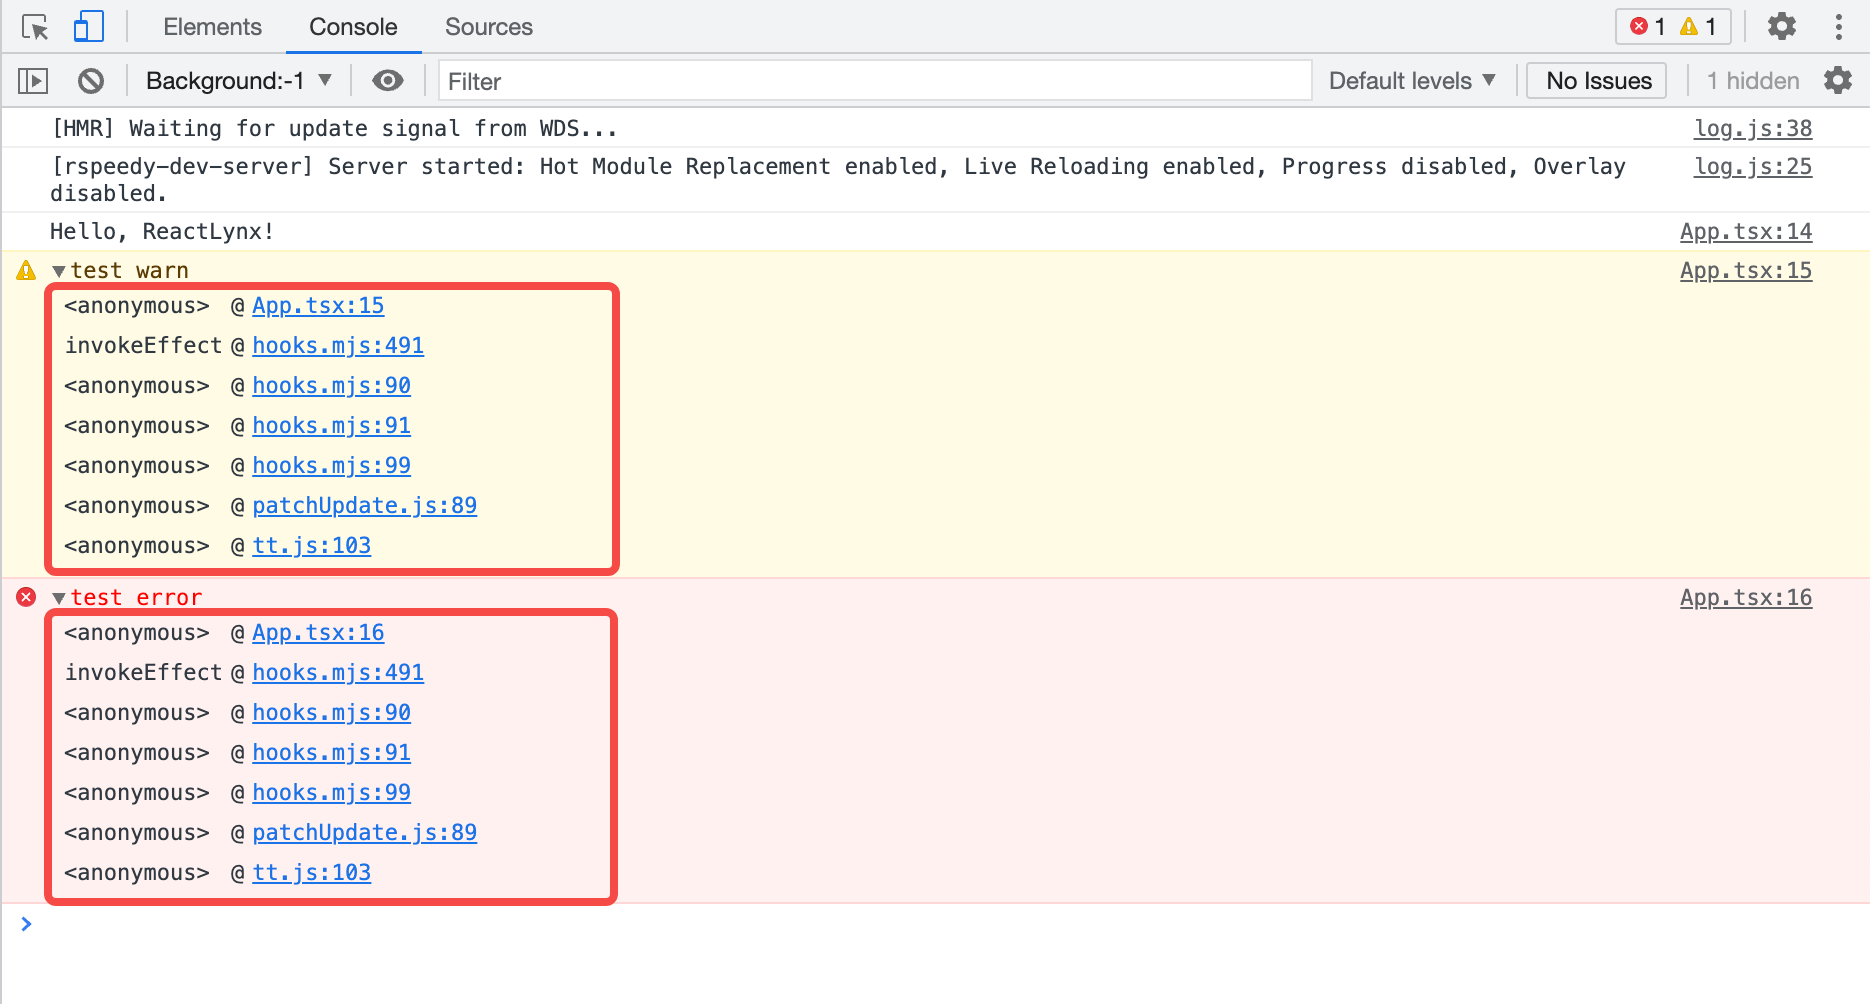Open the three-dot more options menu

point(1838,26)
